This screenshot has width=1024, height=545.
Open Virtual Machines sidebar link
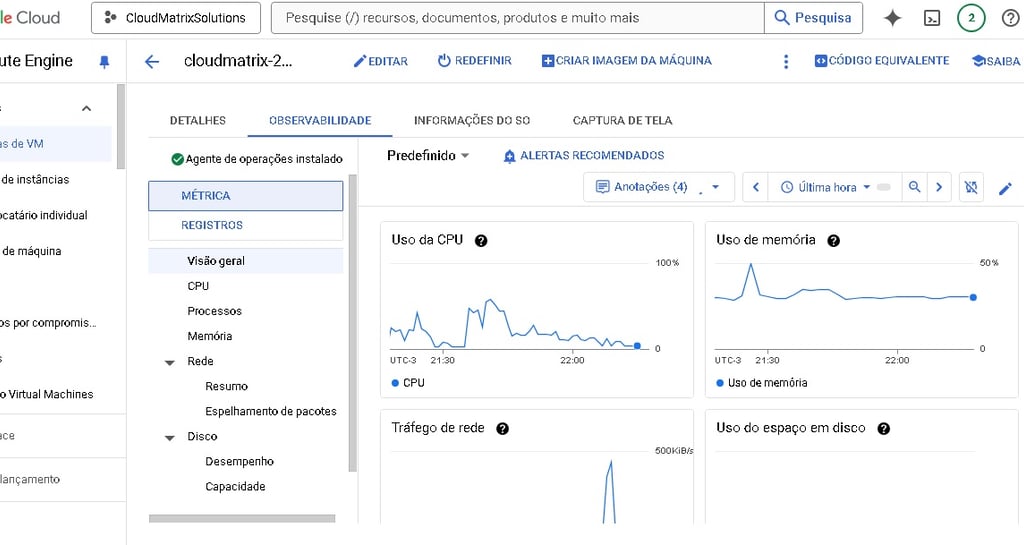coord(47,394)
